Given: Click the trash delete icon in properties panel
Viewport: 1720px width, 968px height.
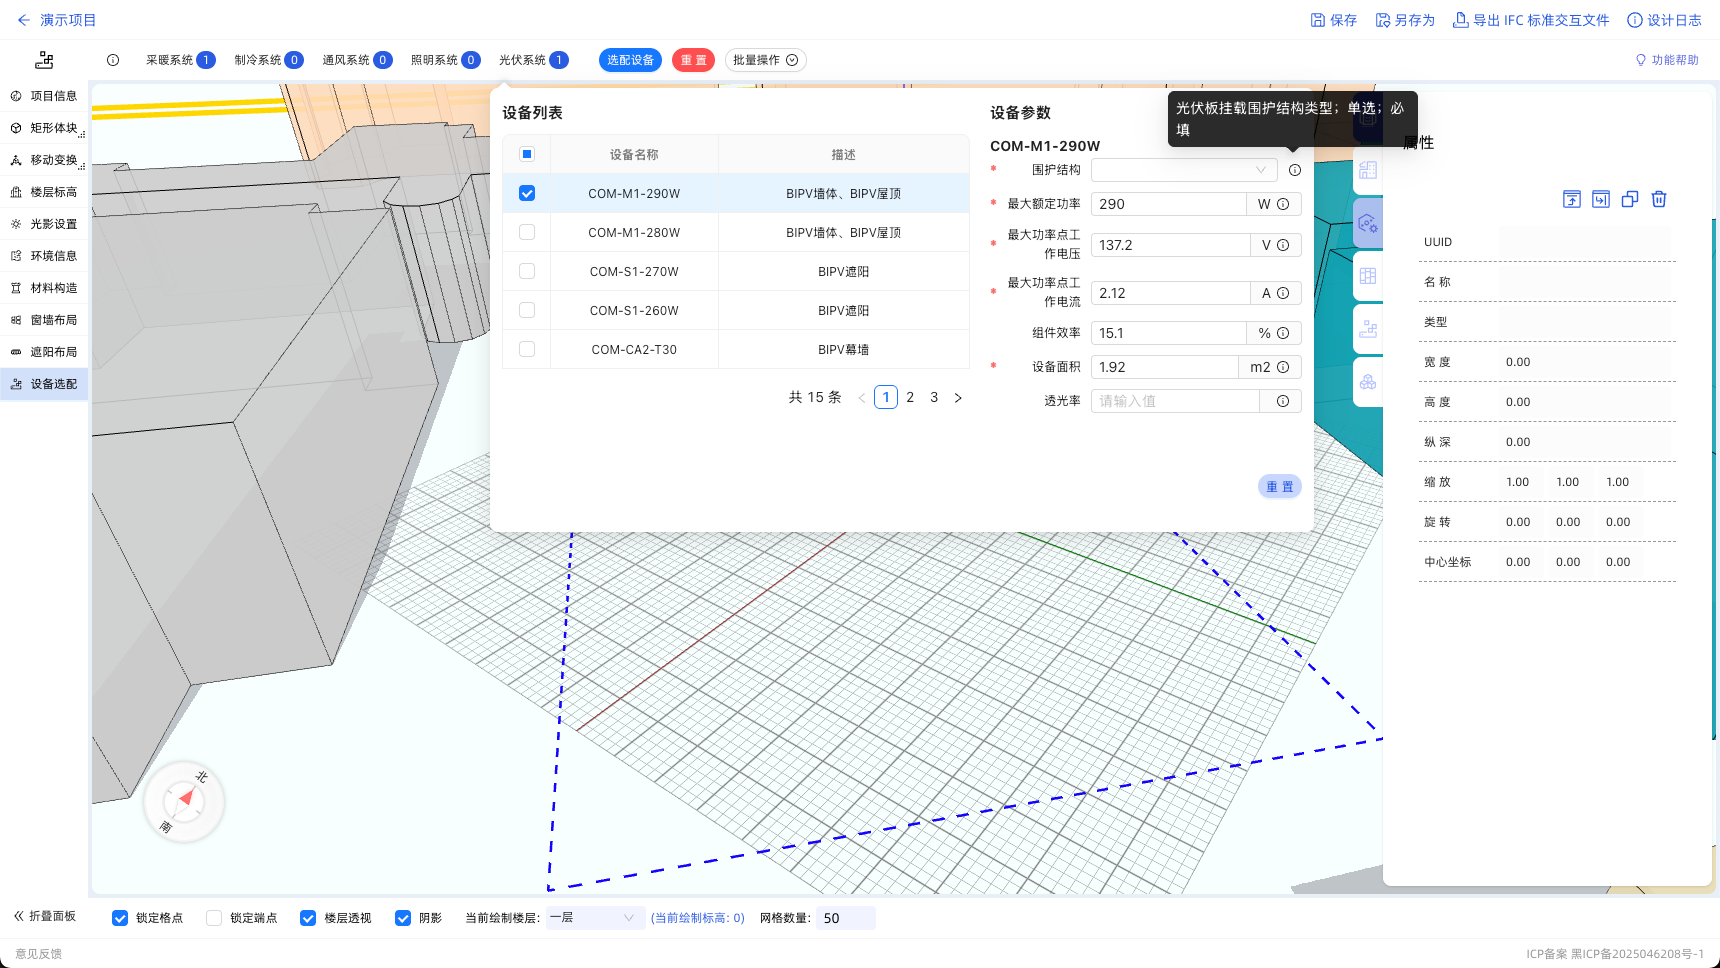Looking at the screenshot, I should [1659, 199].
